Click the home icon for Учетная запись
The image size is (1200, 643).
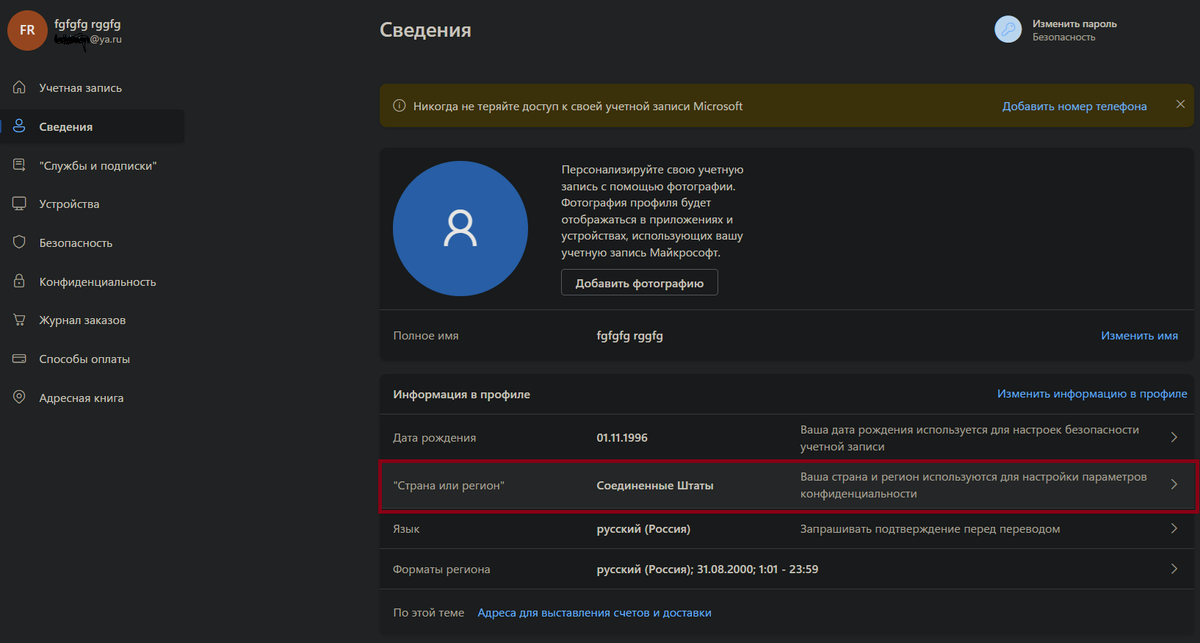[19, 88]
